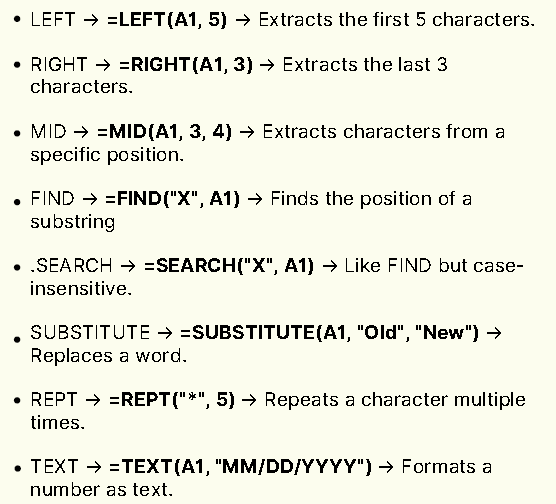Click the plain TEXT function name

[x=54, y=466]
